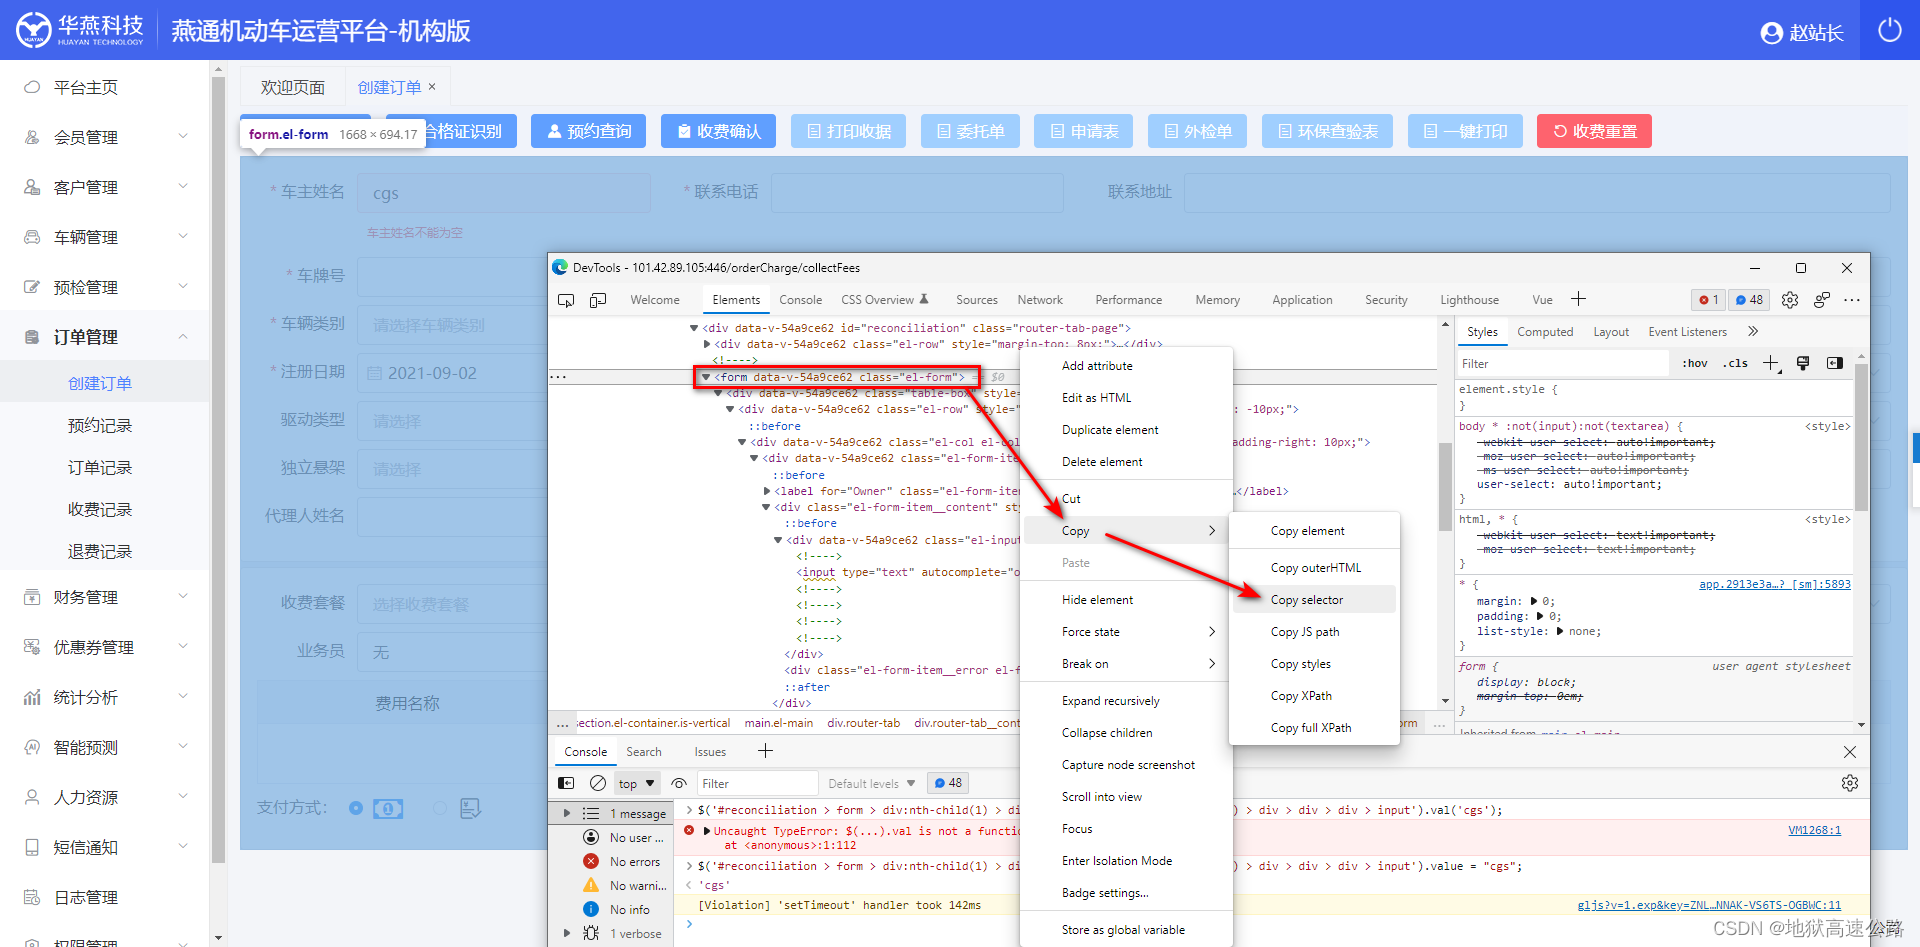Viewport: 1920px width, 947px height.
Task: Toggle the :hov element state panel
Action: click(x=1695, y=363)
